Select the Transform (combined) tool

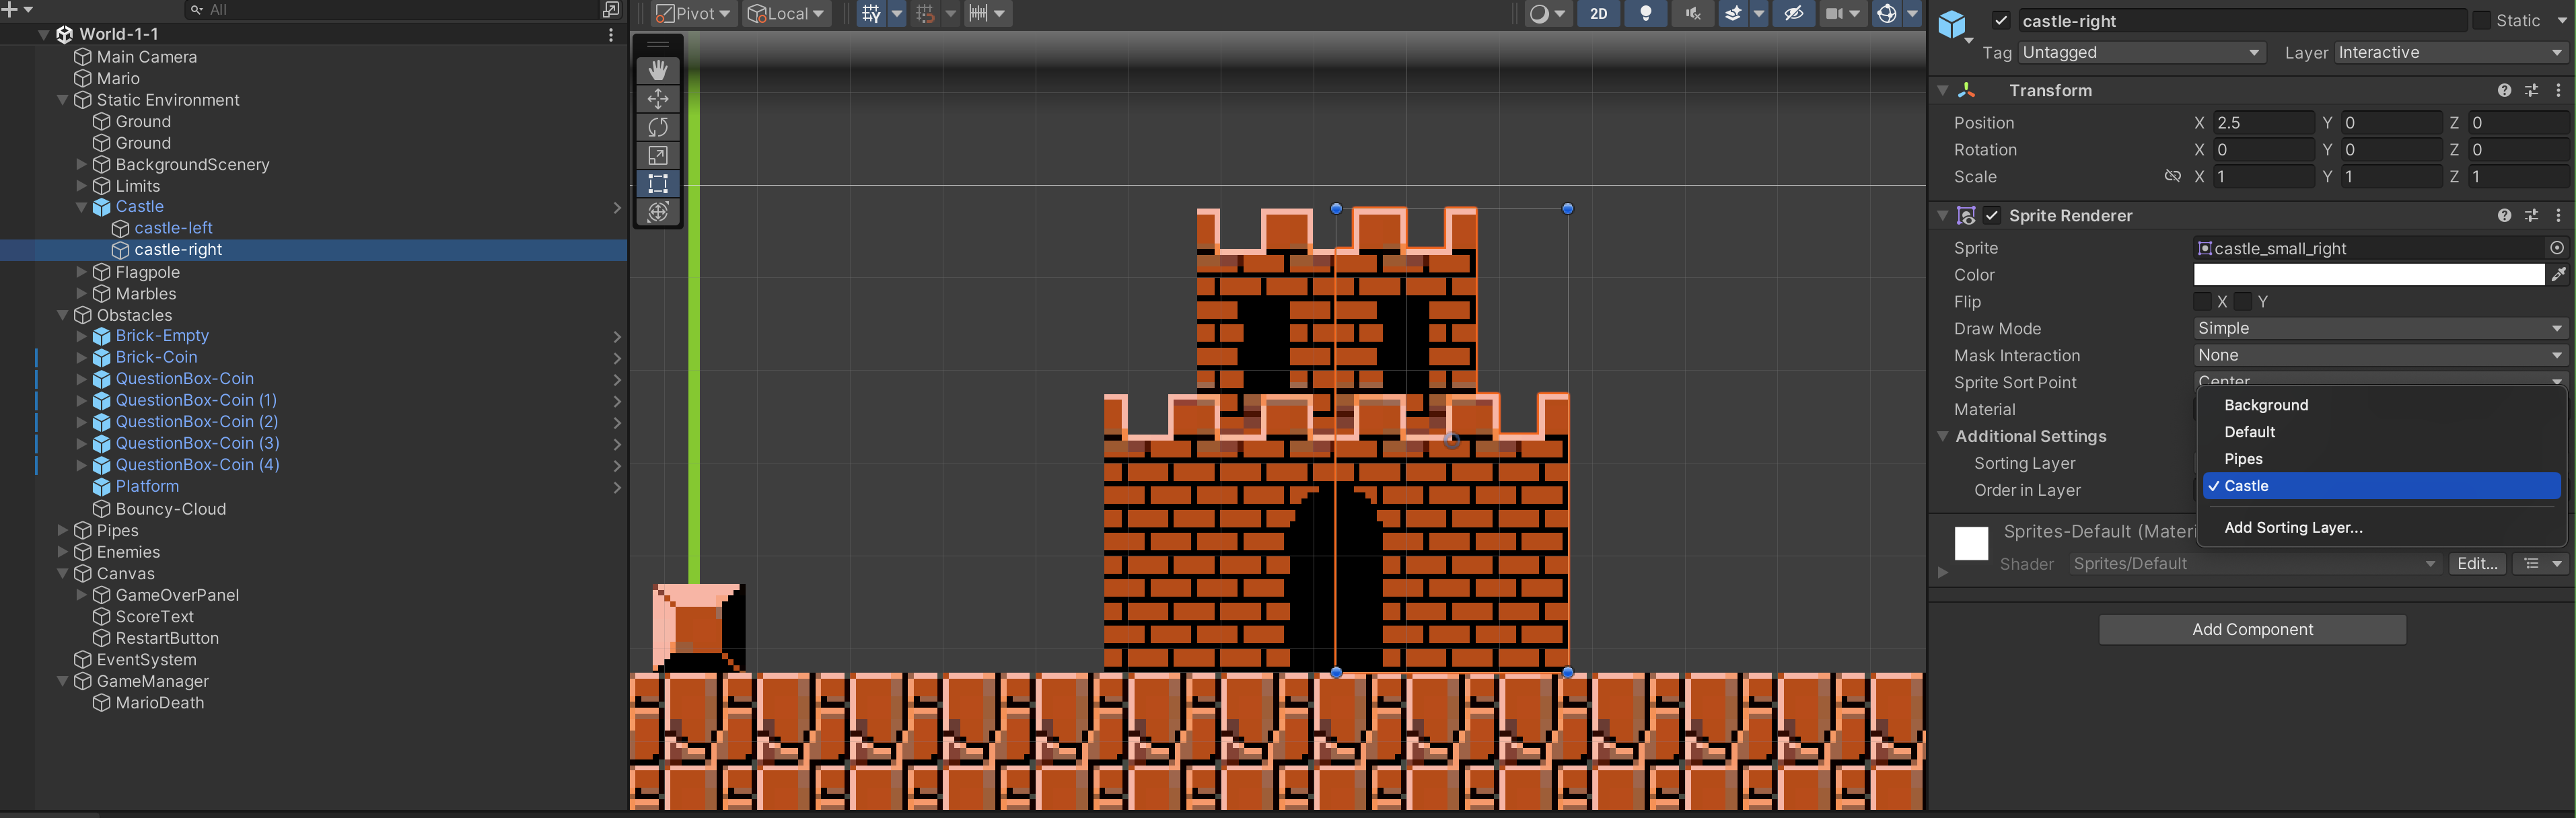[x=658, y=212]
